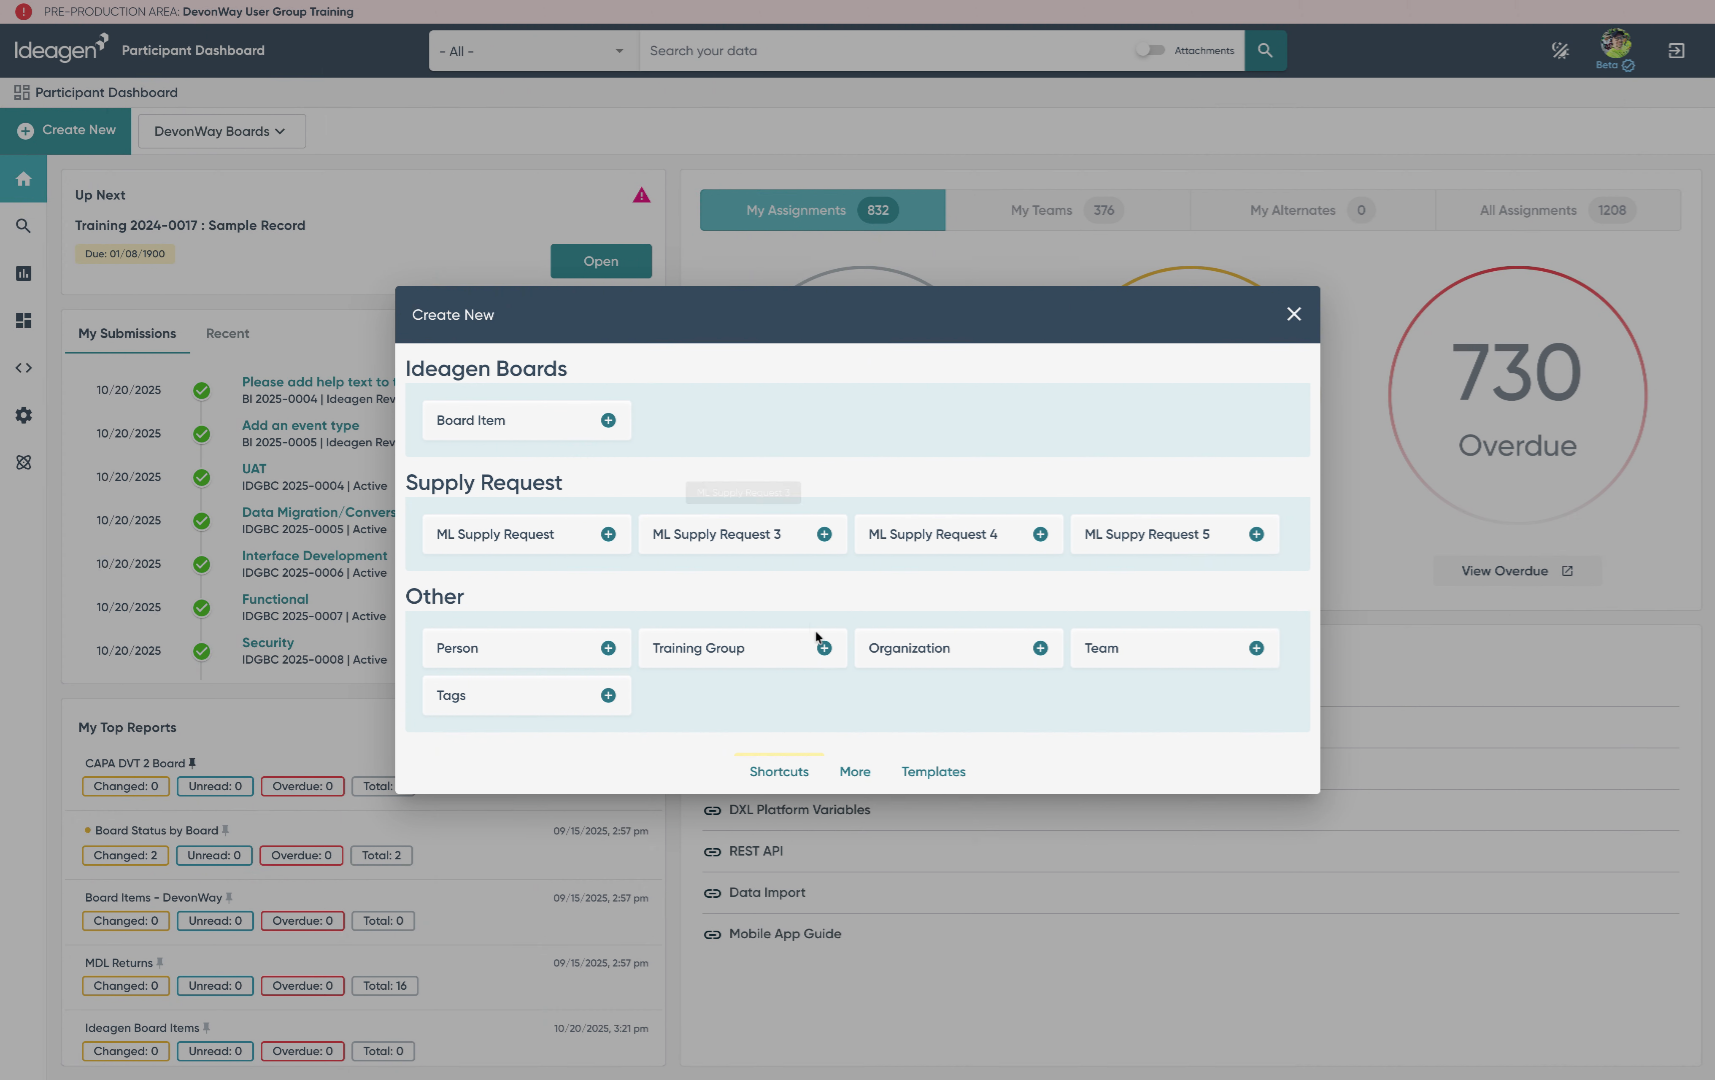Open the Interface Development submission
1715x1080 pixels.
314,556
